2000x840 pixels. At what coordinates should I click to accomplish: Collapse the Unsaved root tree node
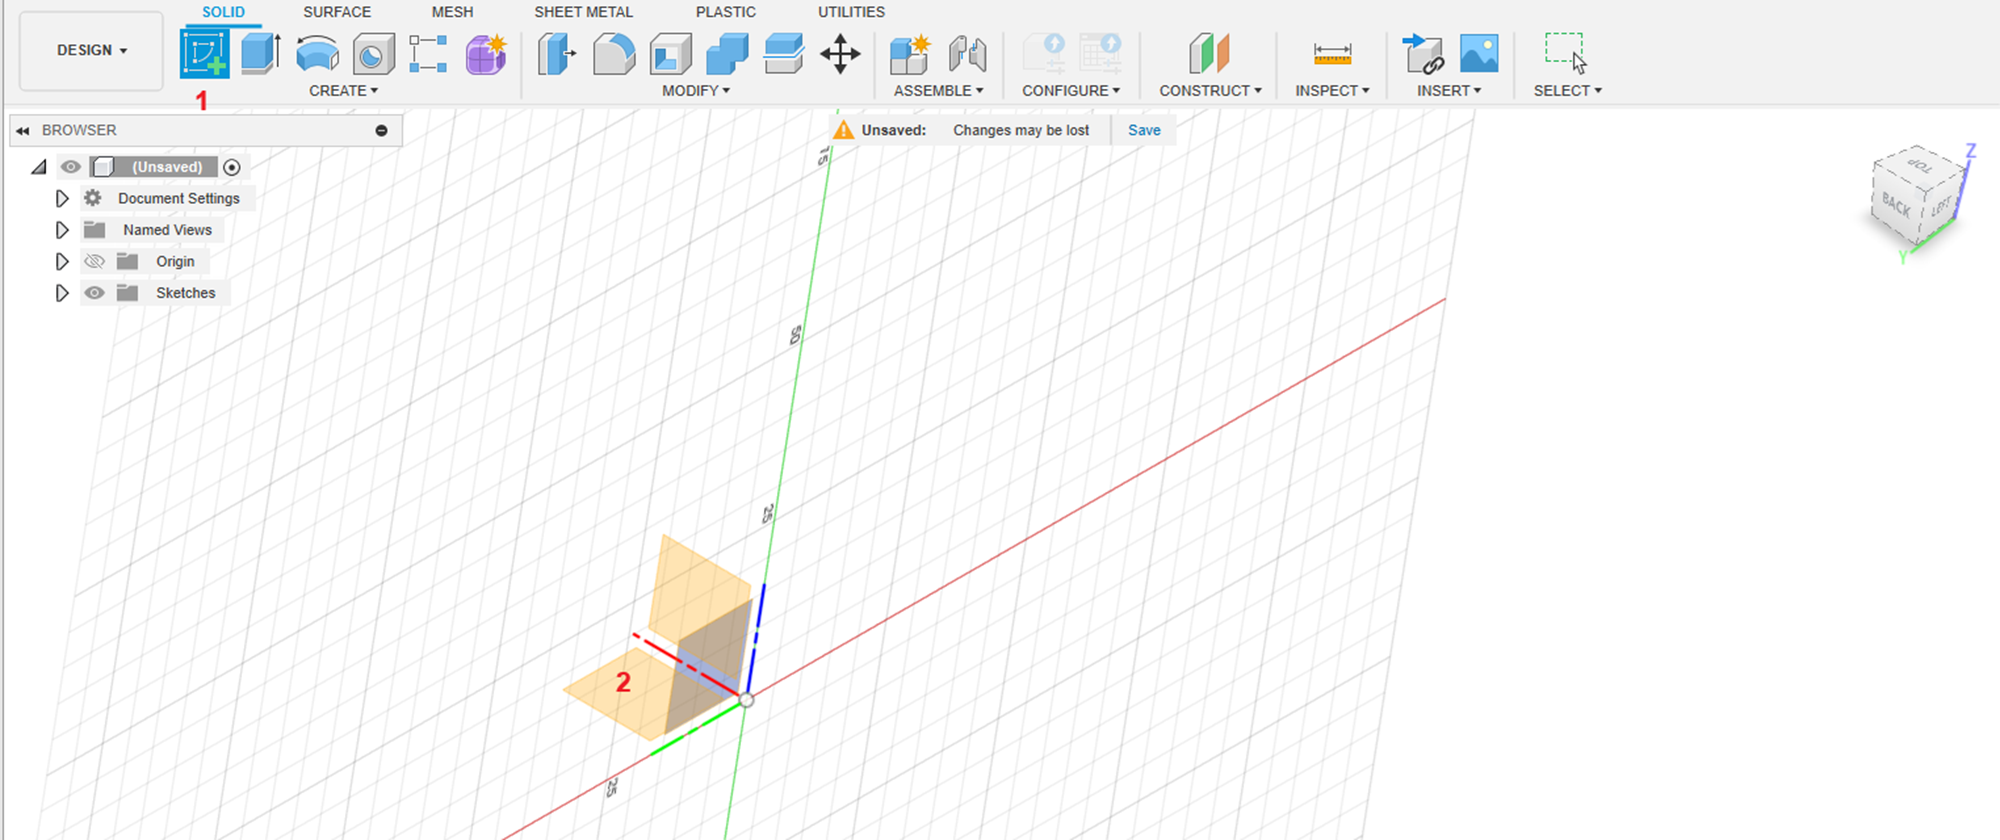(x=39, y=167)
